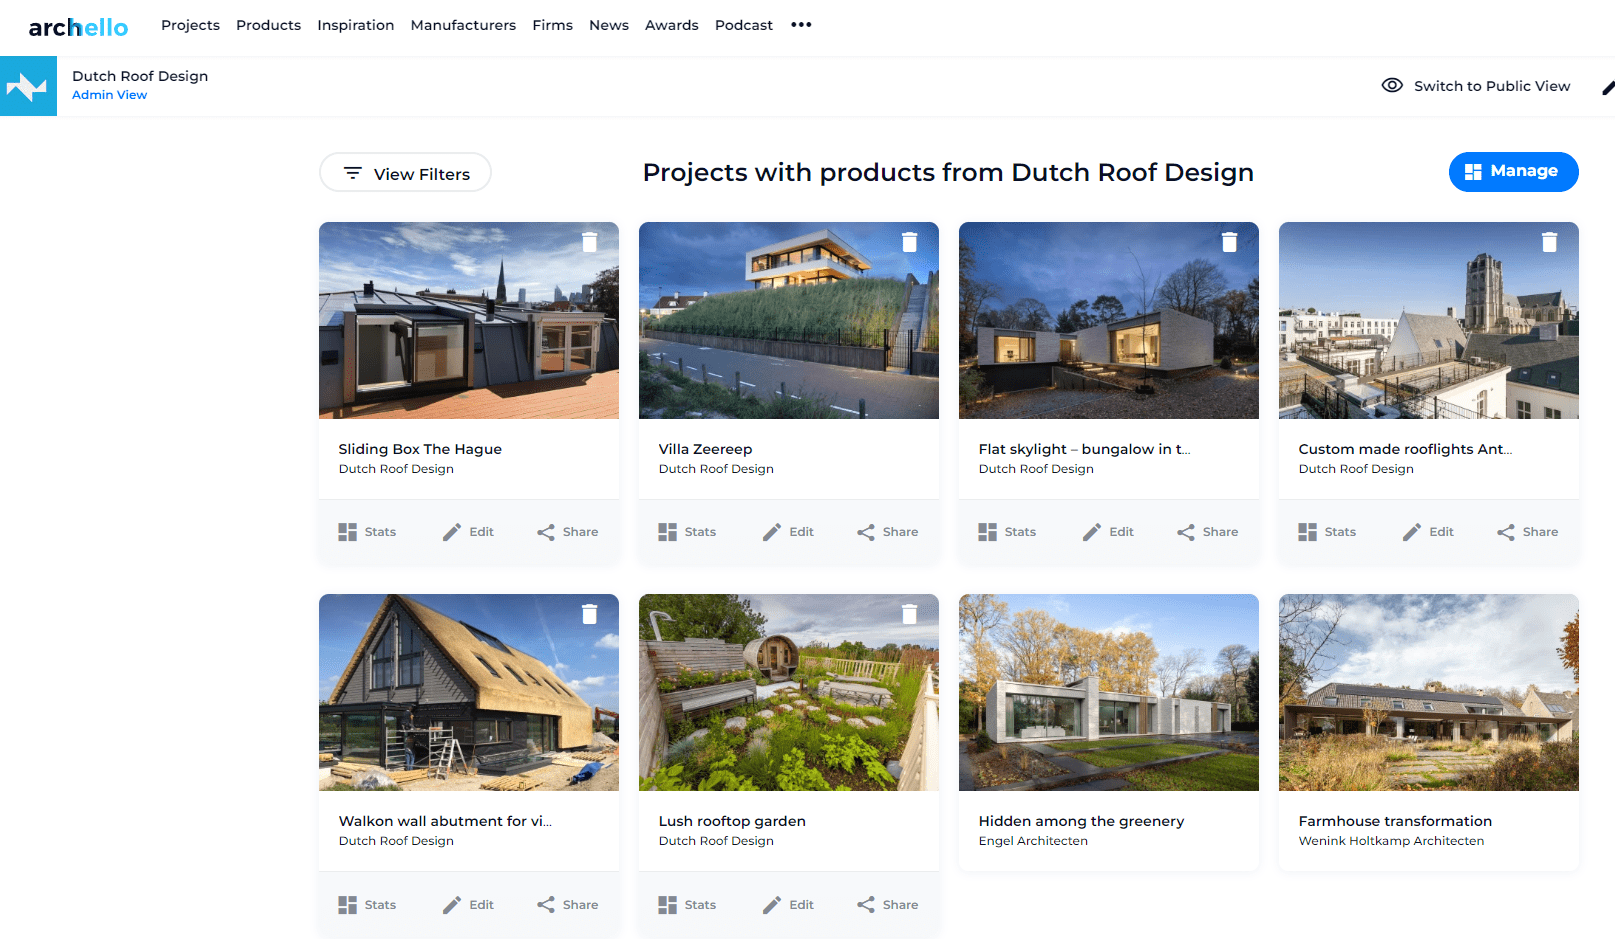Open the Manufacturers menu

pos(463,25)
